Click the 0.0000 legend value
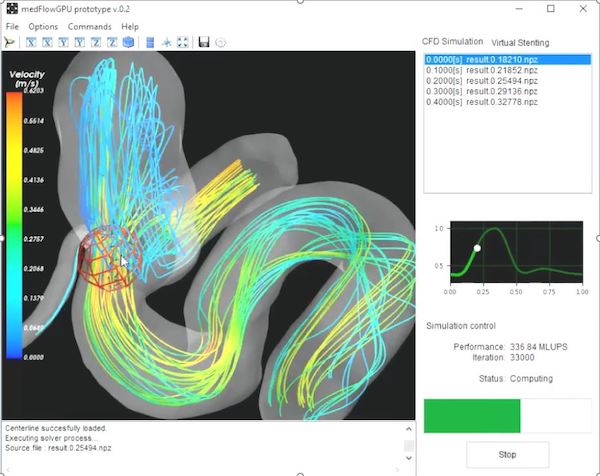Screen dimensions: 600x476 click(34, 357)
